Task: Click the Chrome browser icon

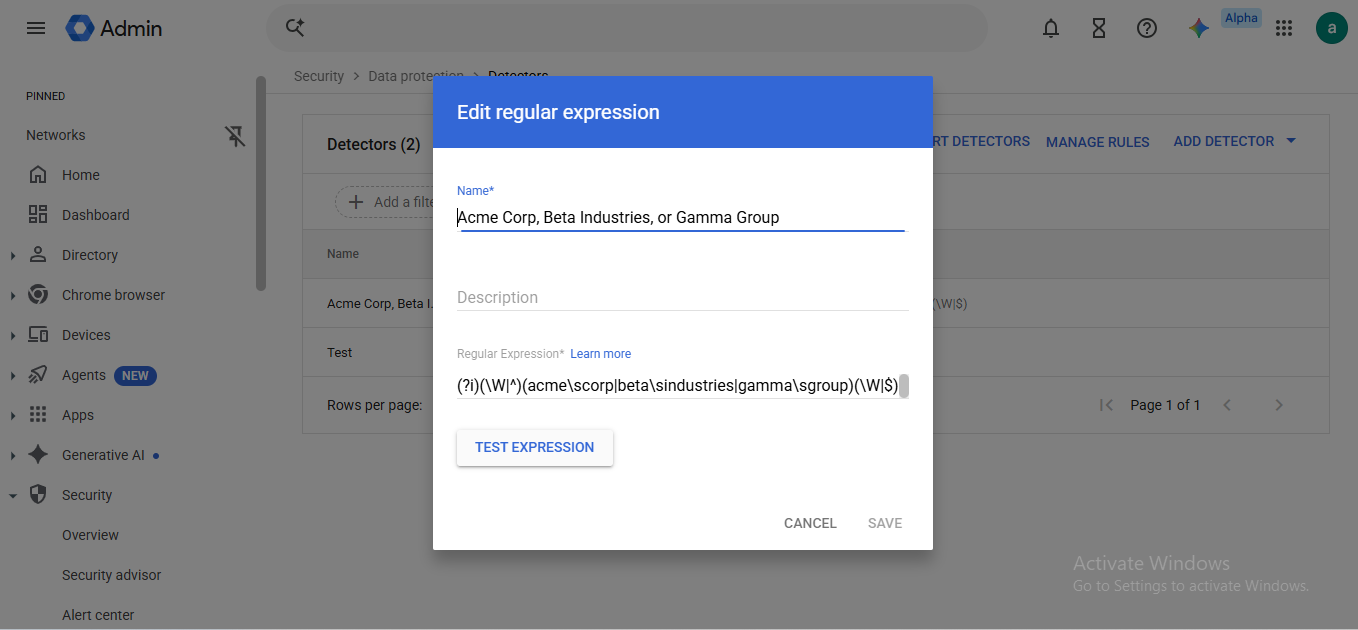Action: (x=38, y=295)
